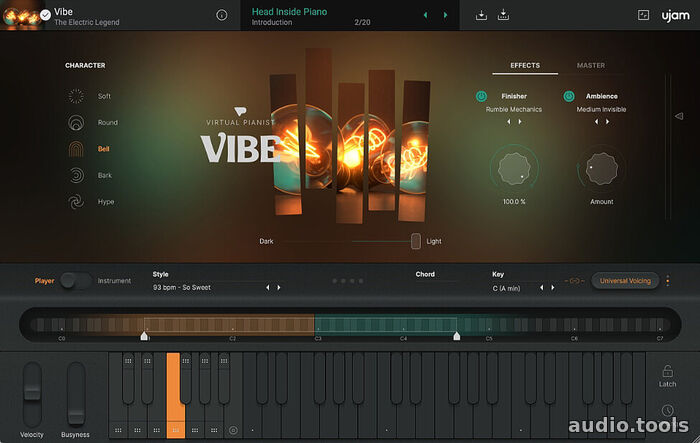Select the Soft character icon
The width and height of the screenshot is (700, 443).
point(76,96)
